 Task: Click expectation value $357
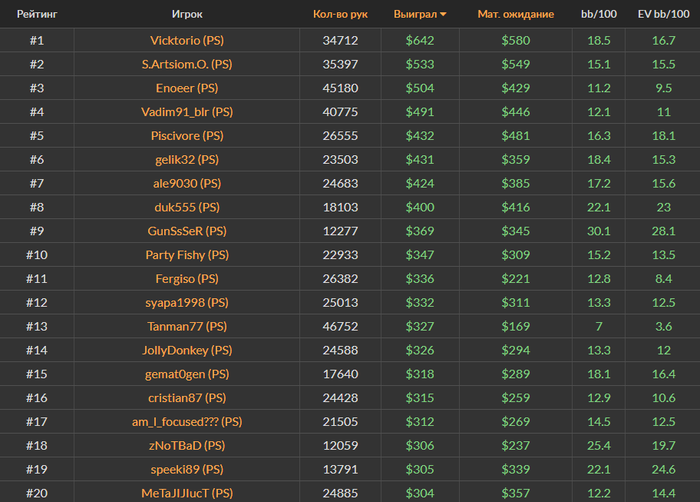coord(516,493)
